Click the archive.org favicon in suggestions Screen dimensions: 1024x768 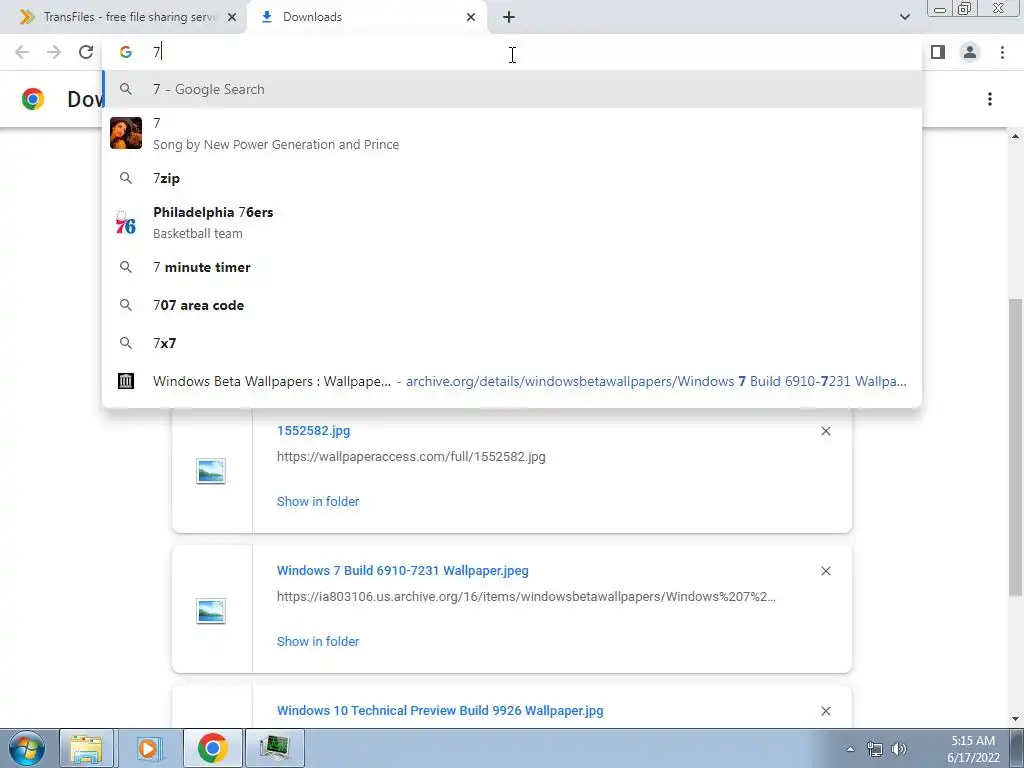pos(125,381)
